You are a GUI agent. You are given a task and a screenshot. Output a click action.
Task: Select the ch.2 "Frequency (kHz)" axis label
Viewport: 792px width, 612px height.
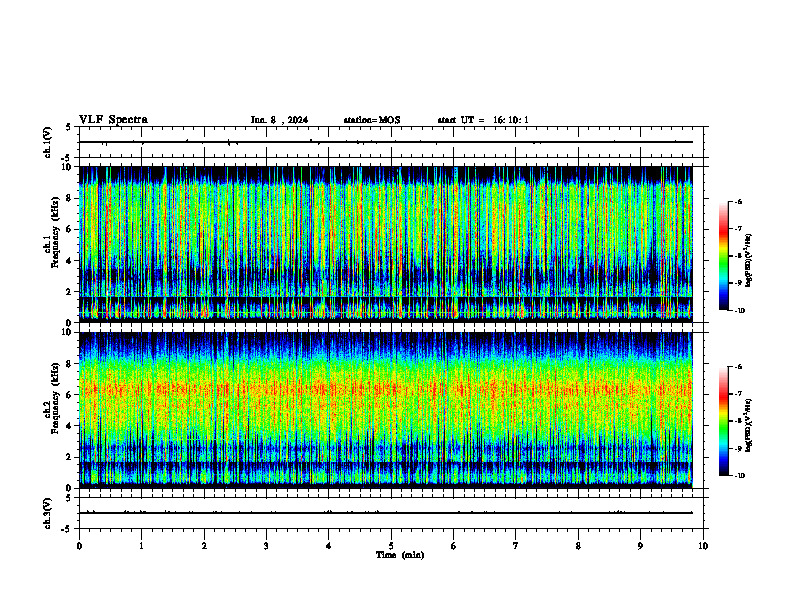tap(55, 398)
